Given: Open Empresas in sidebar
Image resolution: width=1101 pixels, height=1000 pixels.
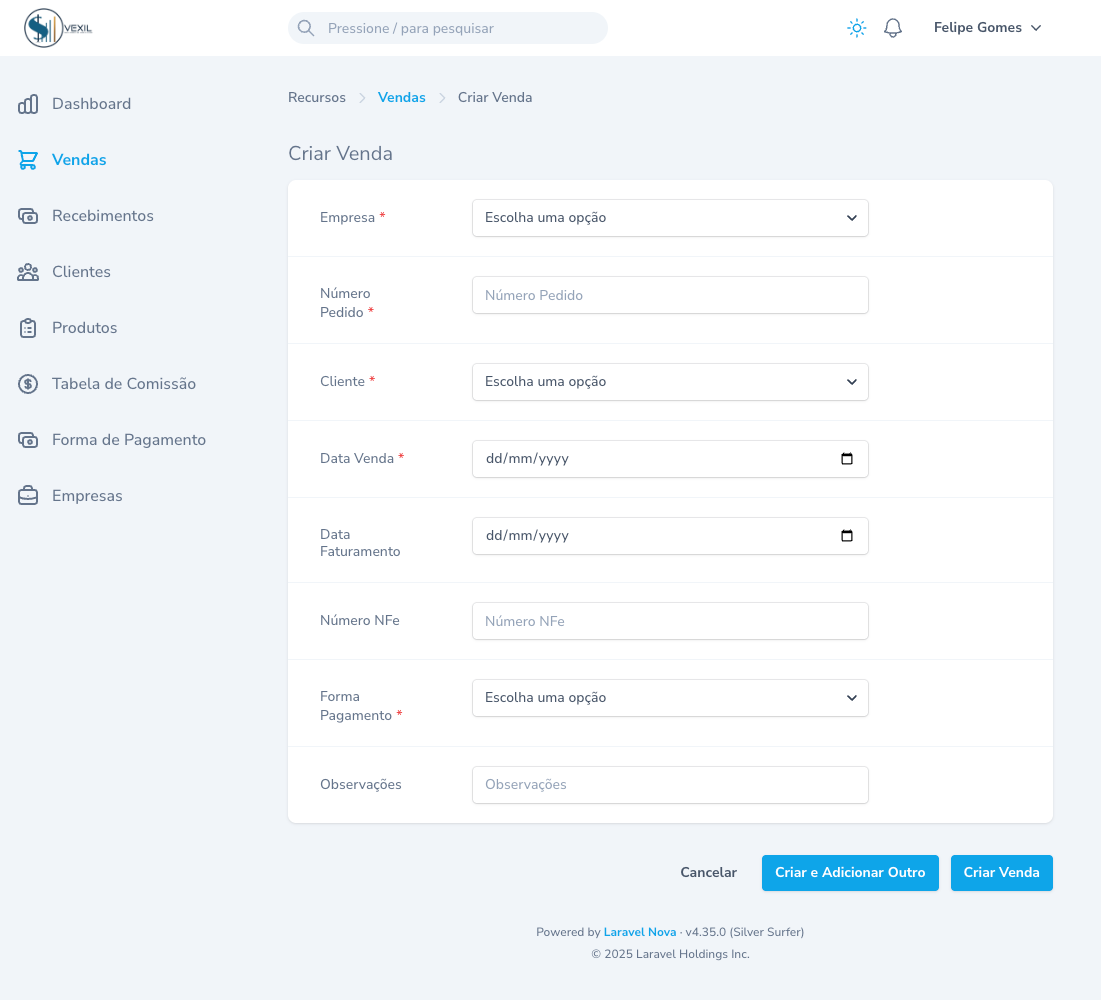Looking at the screenshot, I should (x=87, y=496).
